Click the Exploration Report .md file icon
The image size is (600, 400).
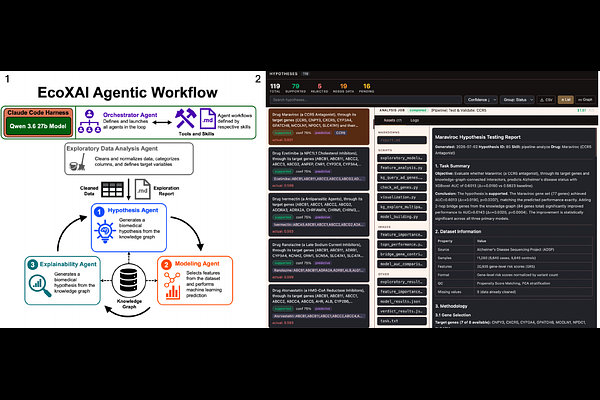[142, 189]
